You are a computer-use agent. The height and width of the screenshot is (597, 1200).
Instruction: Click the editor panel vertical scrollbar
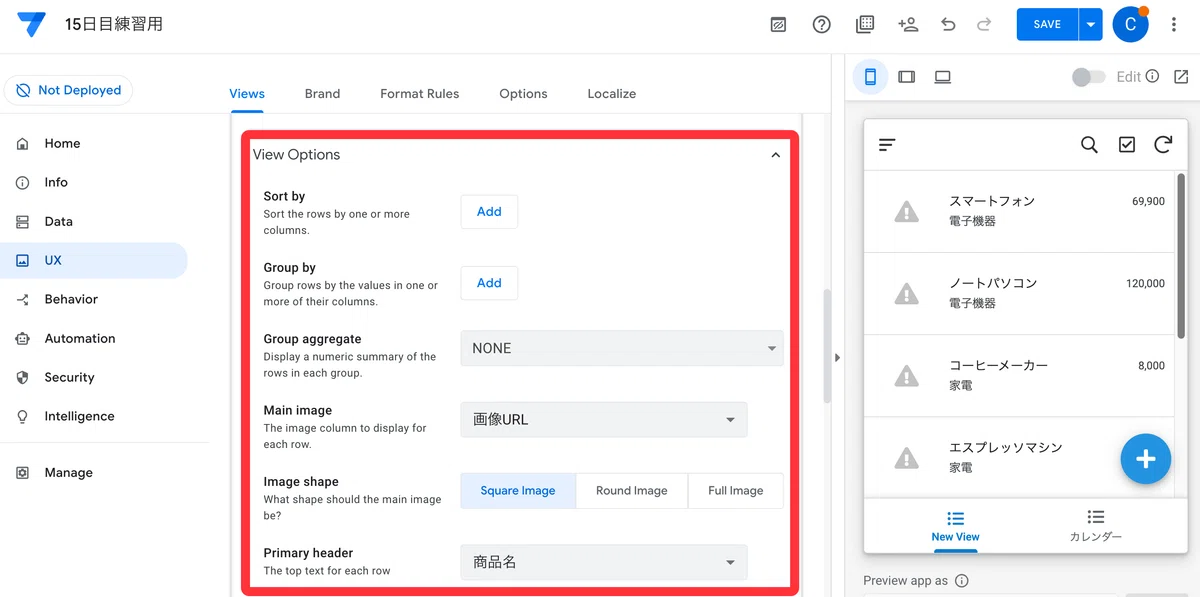pyautogui.click(x=827, y=346)
